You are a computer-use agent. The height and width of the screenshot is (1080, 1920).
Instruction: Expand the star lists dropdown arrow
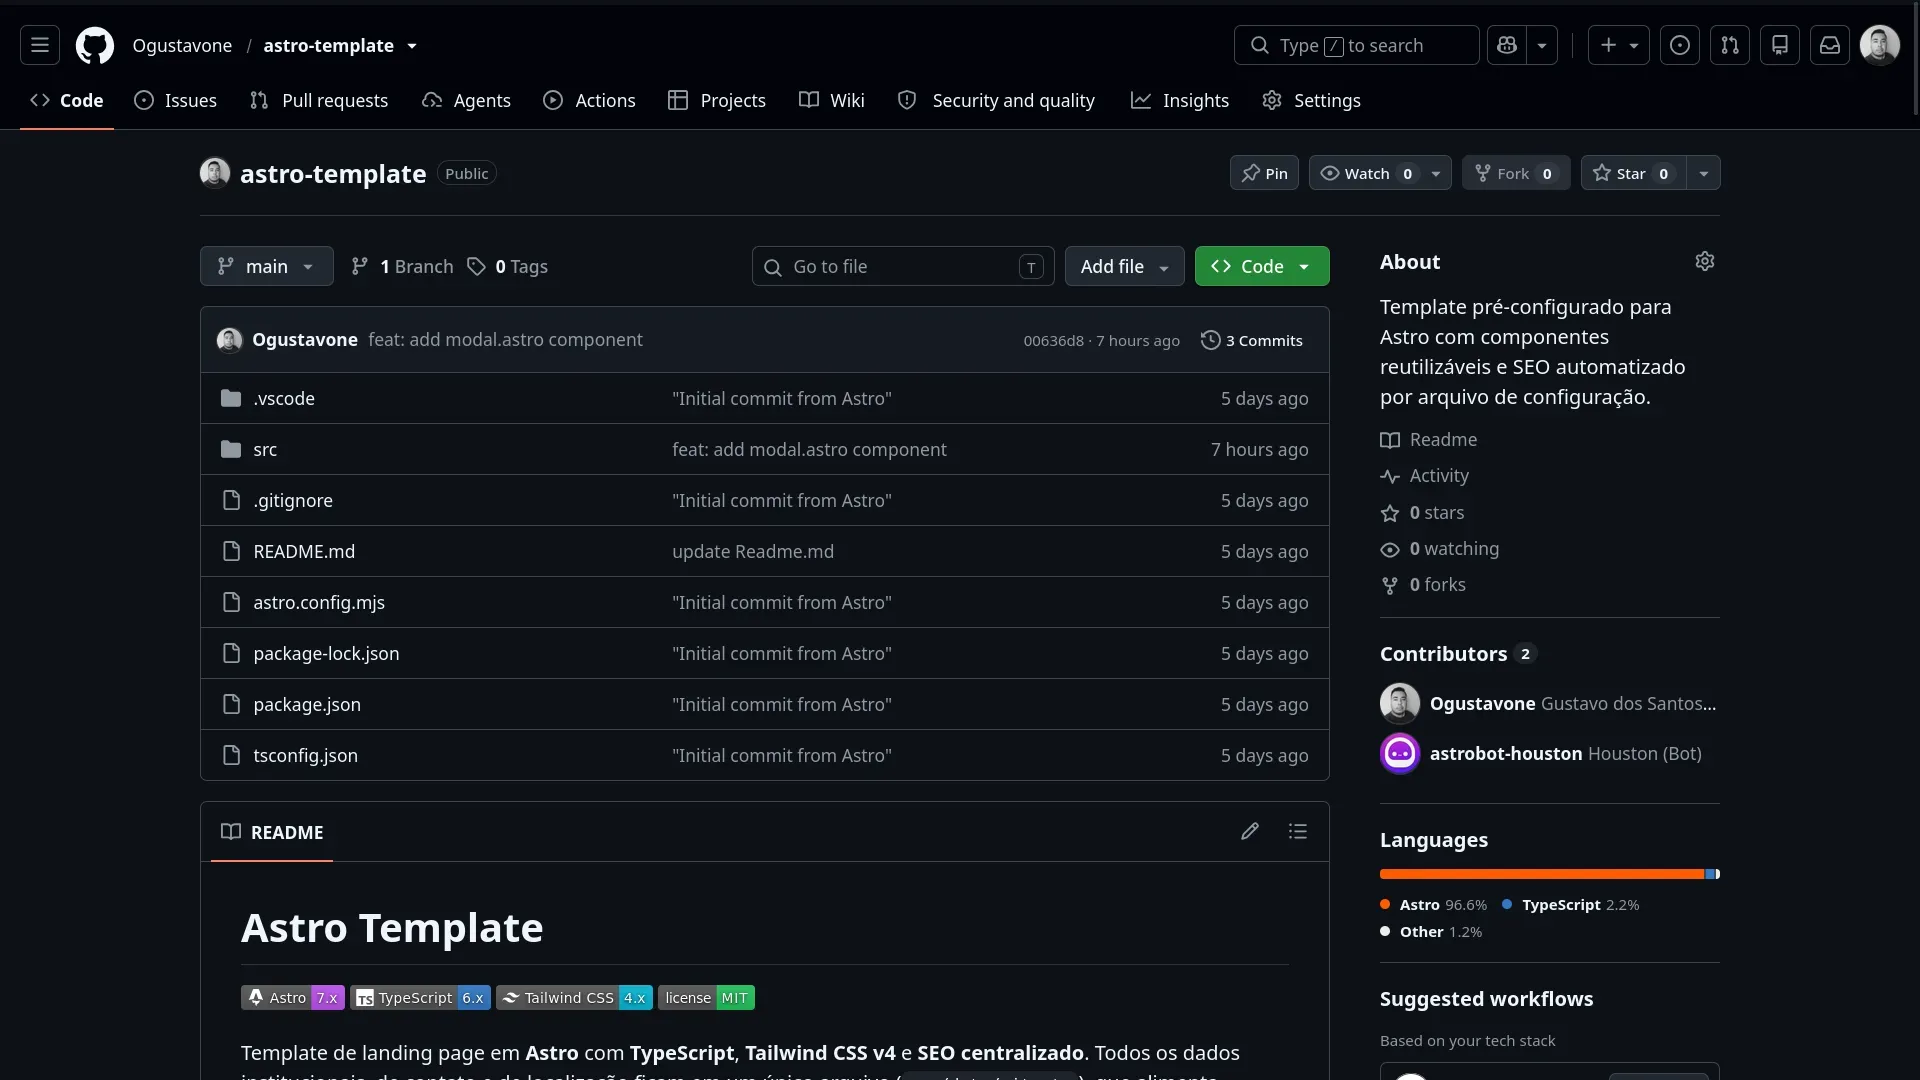[1704, 173]
